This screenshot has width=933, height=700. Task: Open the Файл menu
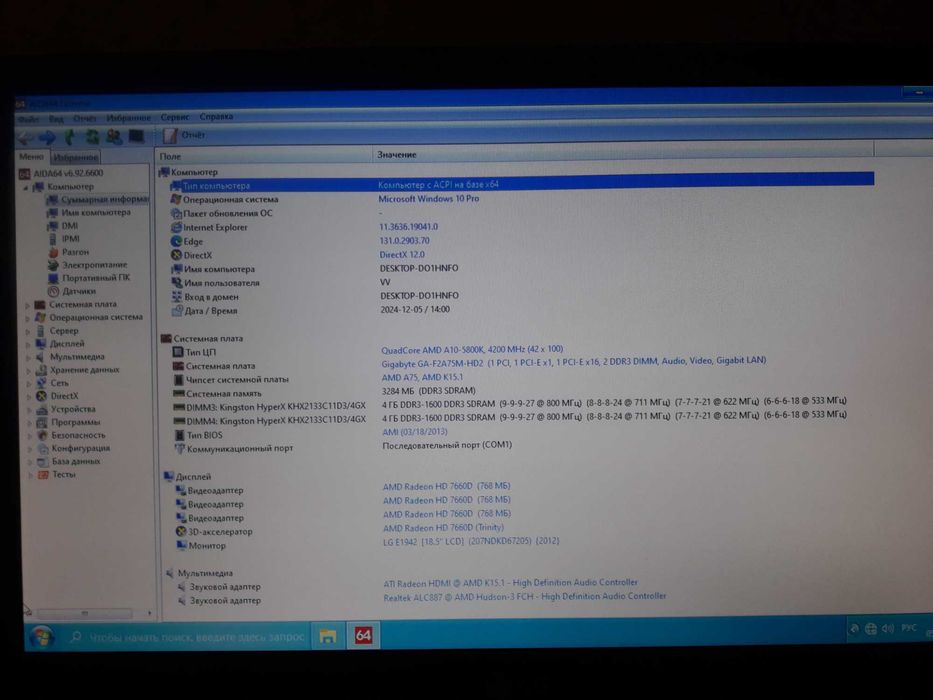(28, 118)
